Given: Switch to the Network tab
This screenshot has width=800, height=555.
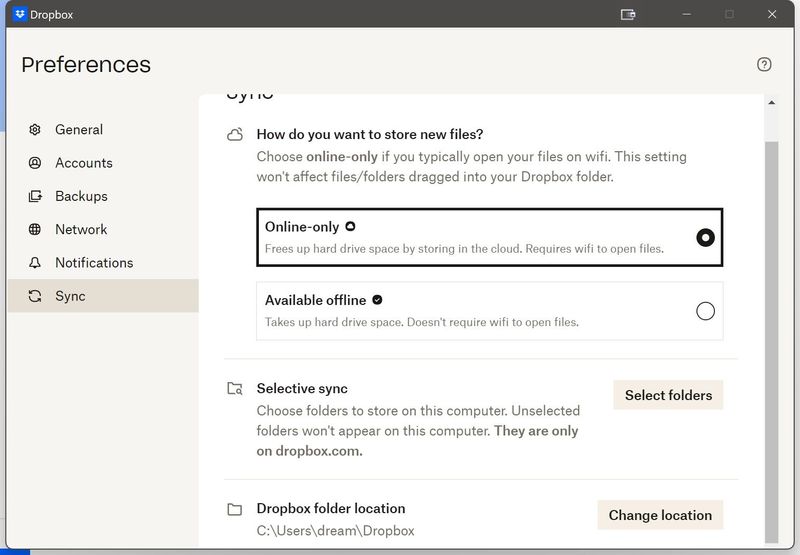Looking at the screenshot, I should [81, 229].
